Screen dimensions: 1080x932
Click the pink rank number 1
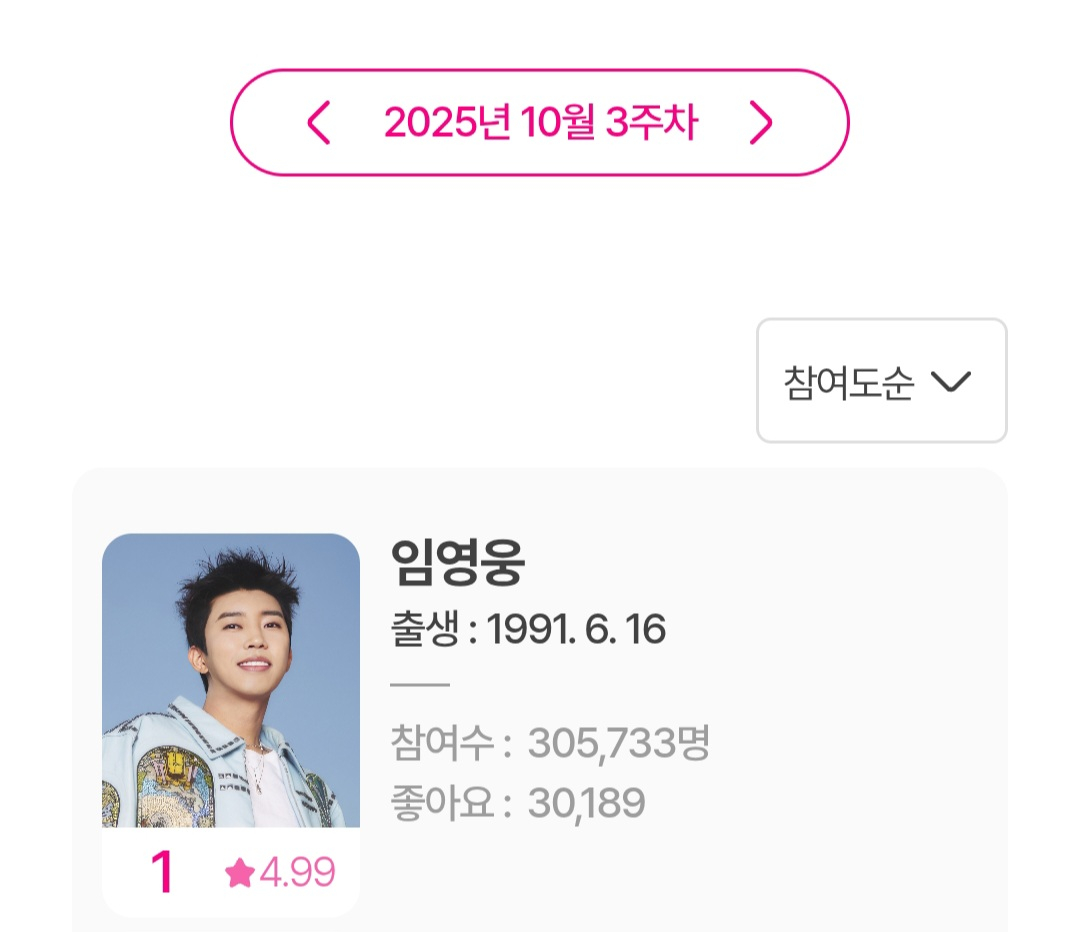[161, 873]
